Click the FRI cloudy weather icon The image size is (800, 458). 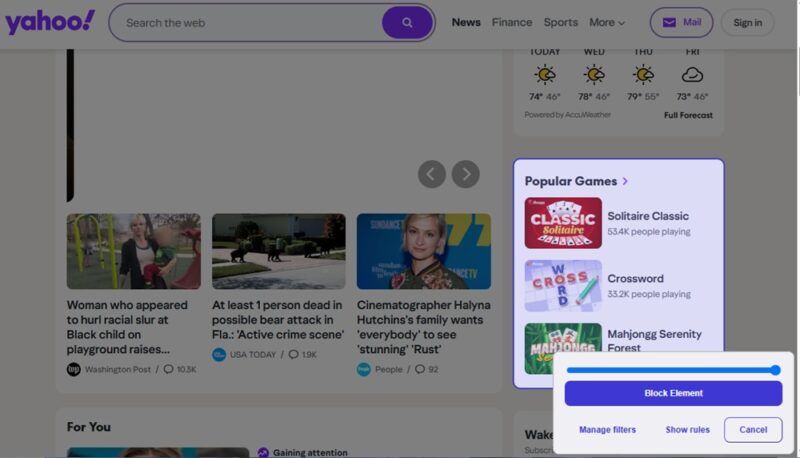[x=692, y=75]
